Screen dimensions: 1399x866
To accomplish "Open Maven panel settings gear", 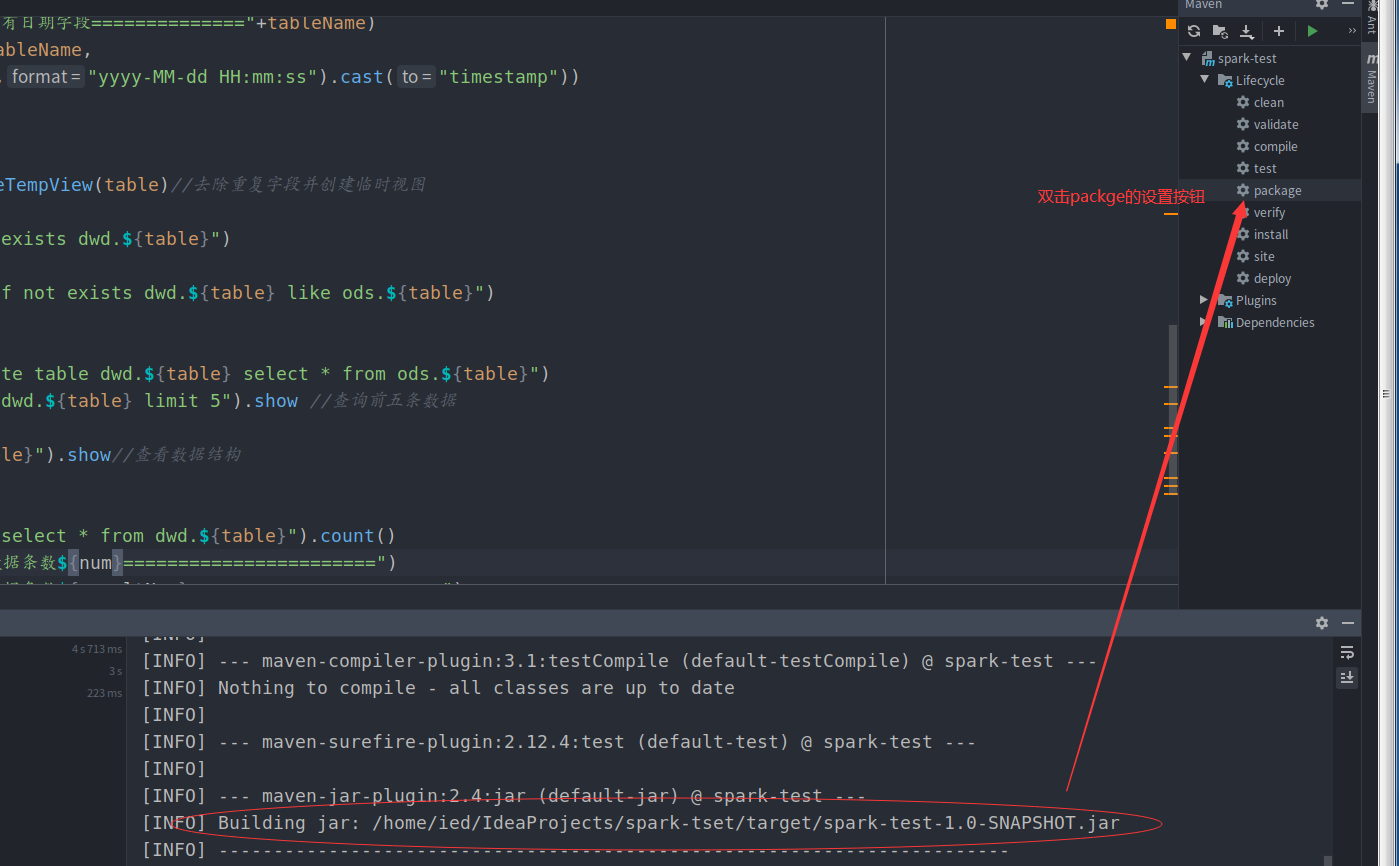I will pos(1322,4).
